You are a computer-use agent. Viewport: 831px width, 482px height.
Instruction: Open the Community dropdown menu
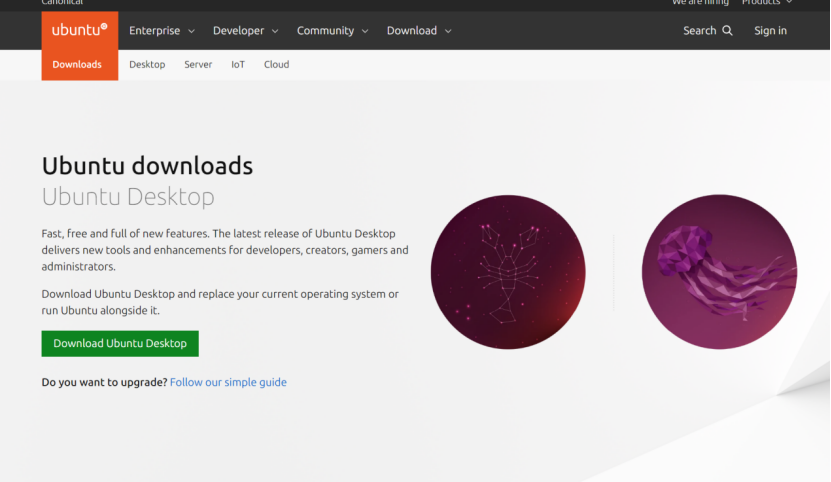332,31
